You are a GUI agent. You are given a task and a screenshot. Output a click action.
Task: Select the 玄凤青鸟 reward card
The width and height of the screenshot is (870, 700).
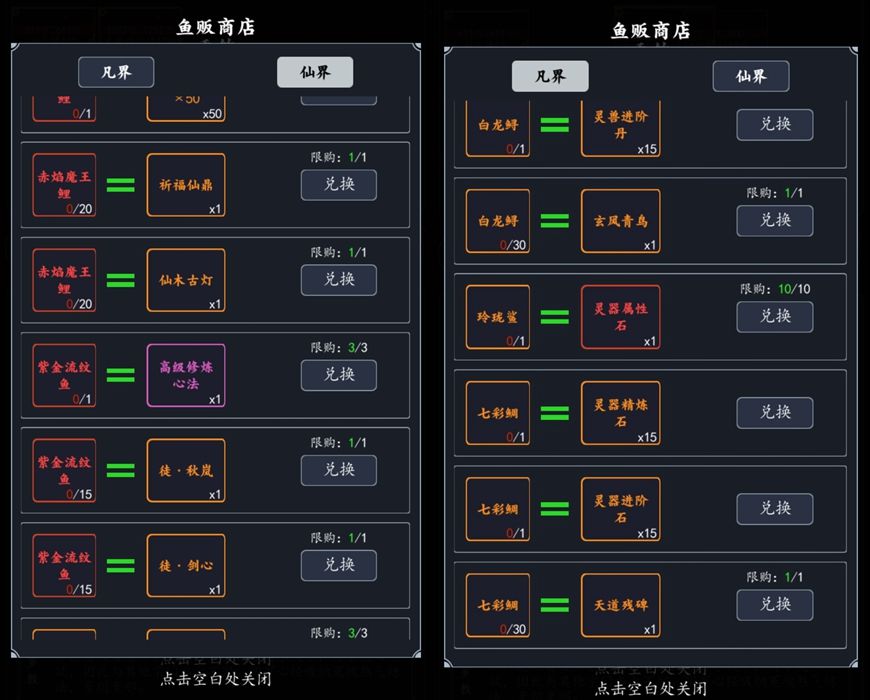pyautogui.click(x=620, y=221)
